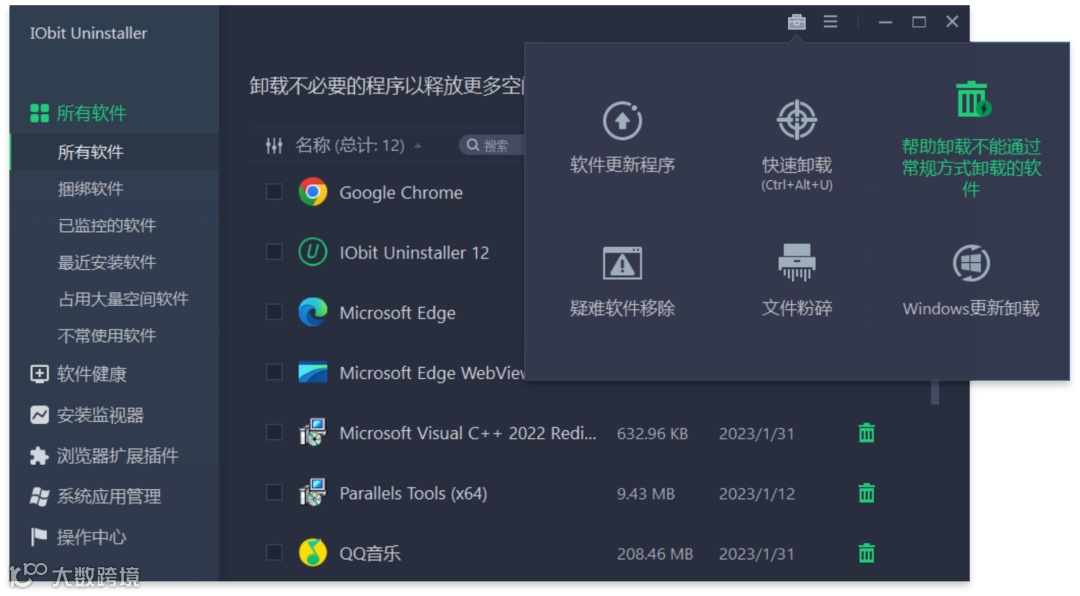This screenshot has height=596, width=1080.
Task: Open the toolbox briefcase icon
Action: coord(796,22)
